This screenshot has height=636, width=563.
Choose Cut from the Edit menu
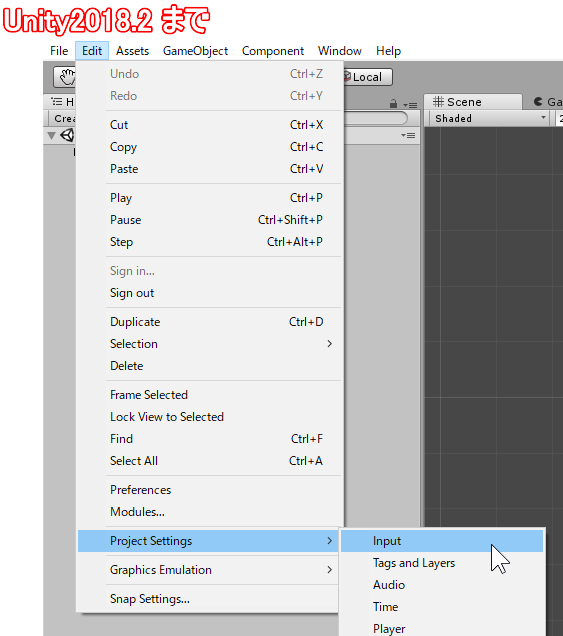click(210, 125)
